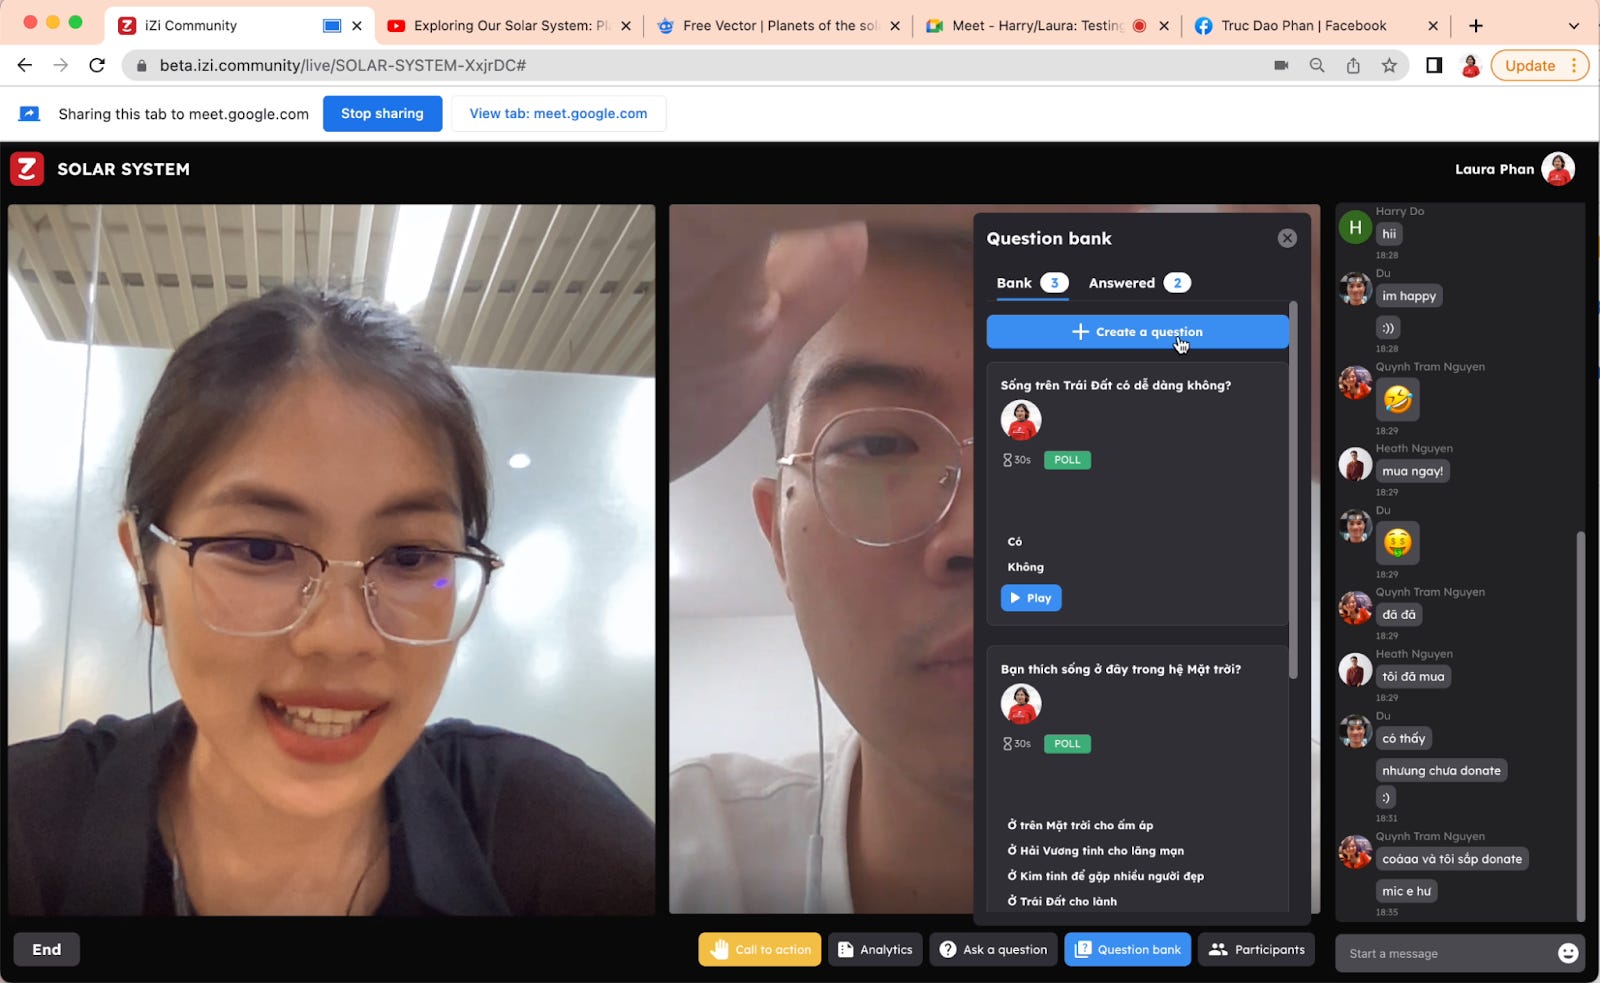Open the Participants list

[x=1257, y=950]
